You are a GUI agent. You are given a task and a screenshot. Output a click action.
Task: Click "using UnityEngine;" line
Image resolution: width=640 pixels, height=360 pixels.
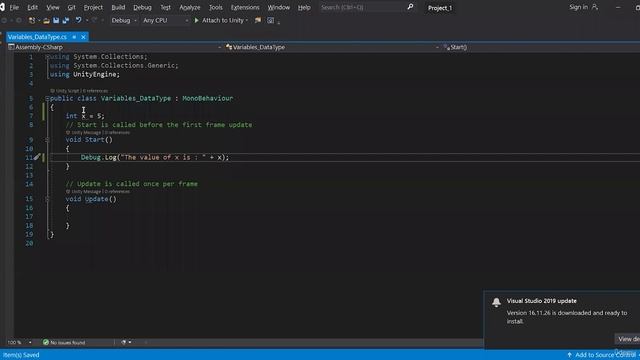tap(85, 74)
